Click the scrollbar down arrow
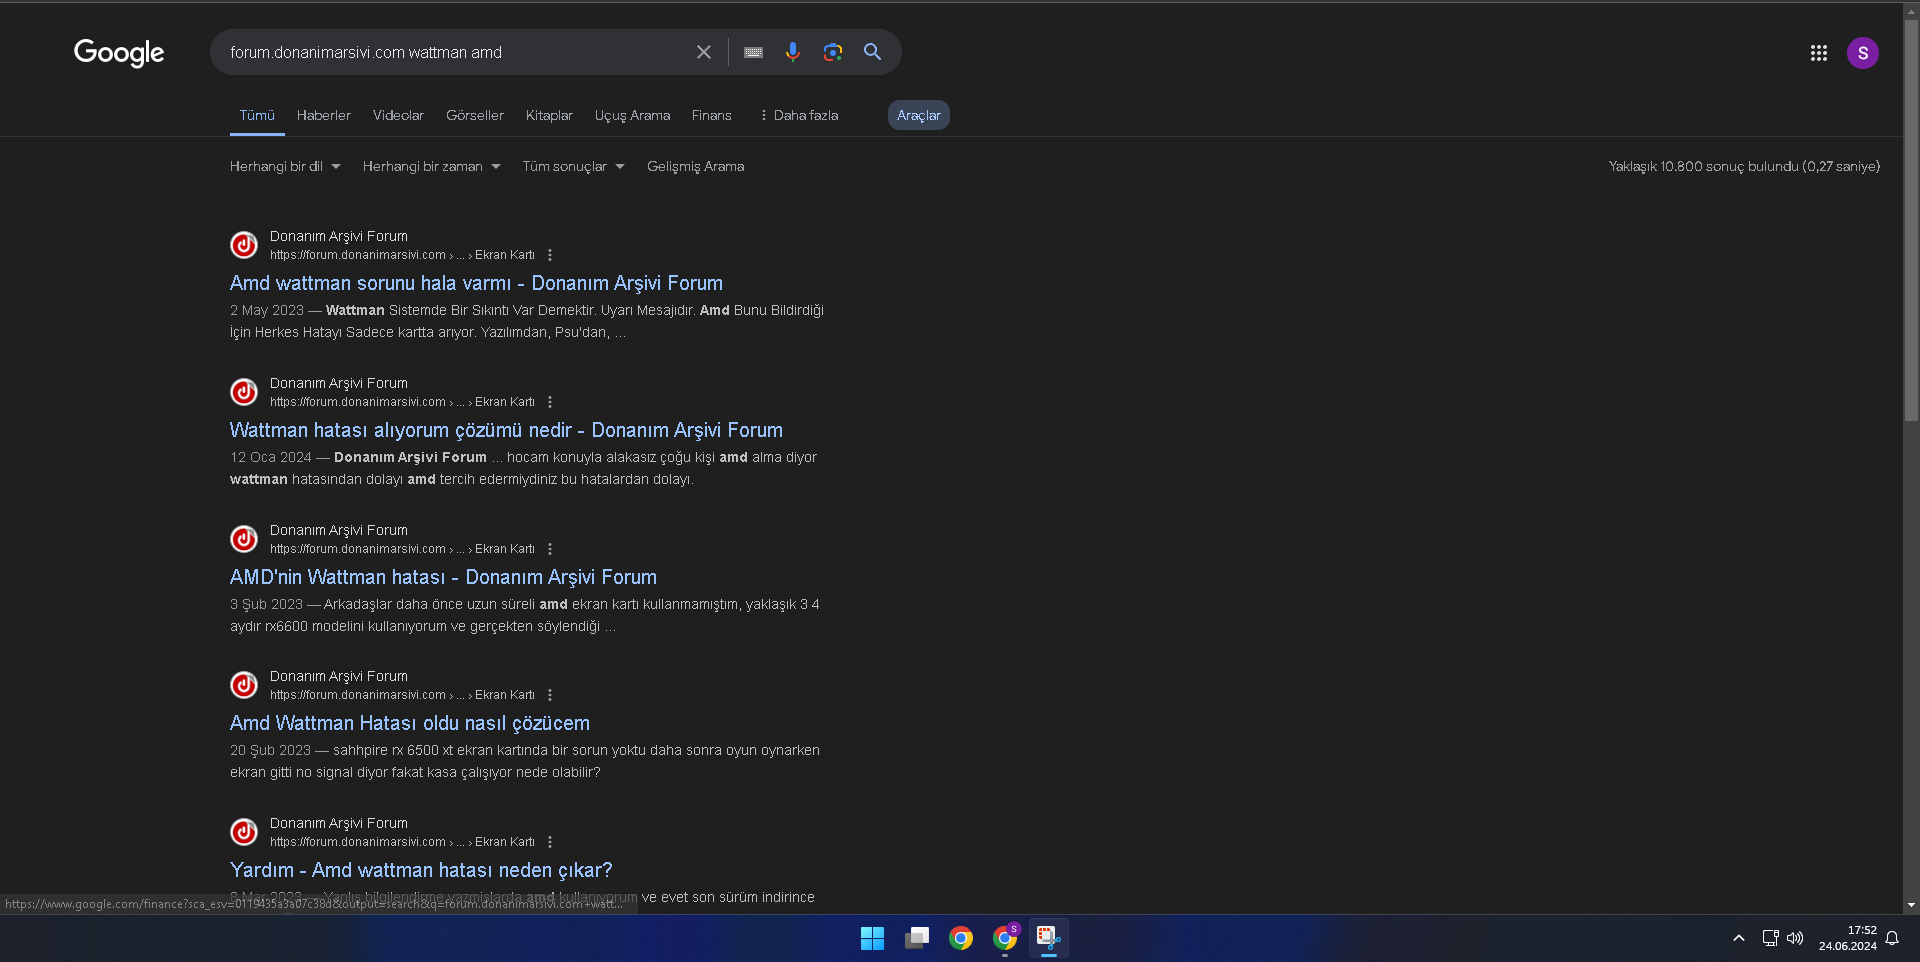 pyautogui.click(x=1911, y=905)
